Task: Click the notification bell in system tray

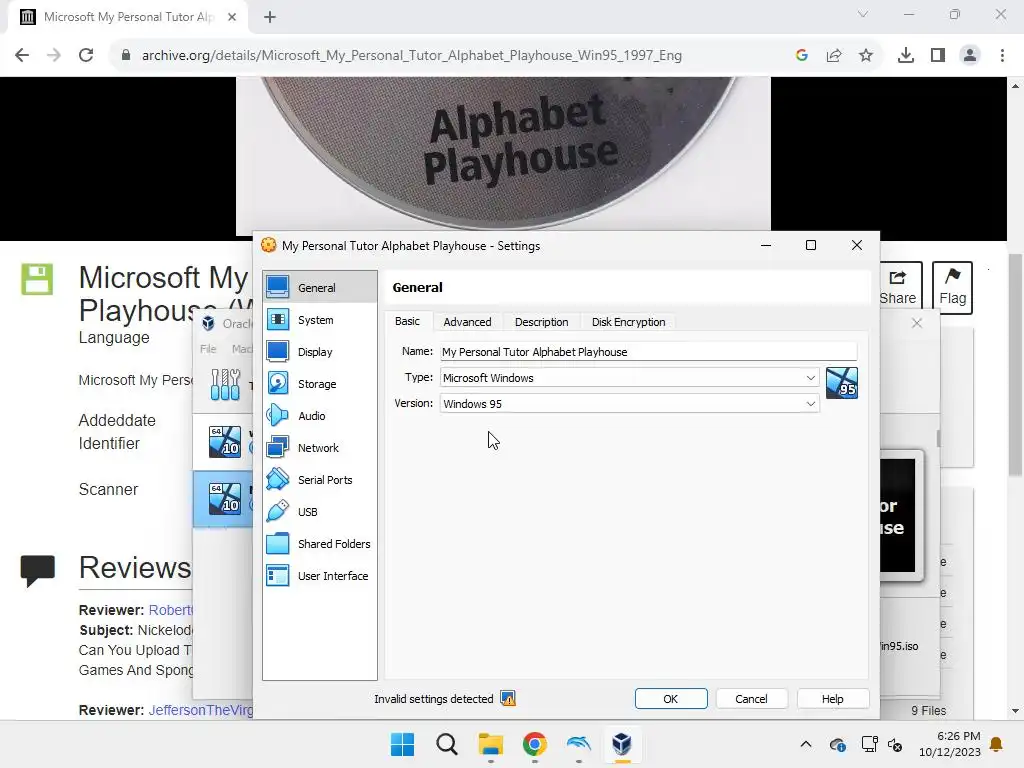Action: pyautogui.click(x=997, y=744)
